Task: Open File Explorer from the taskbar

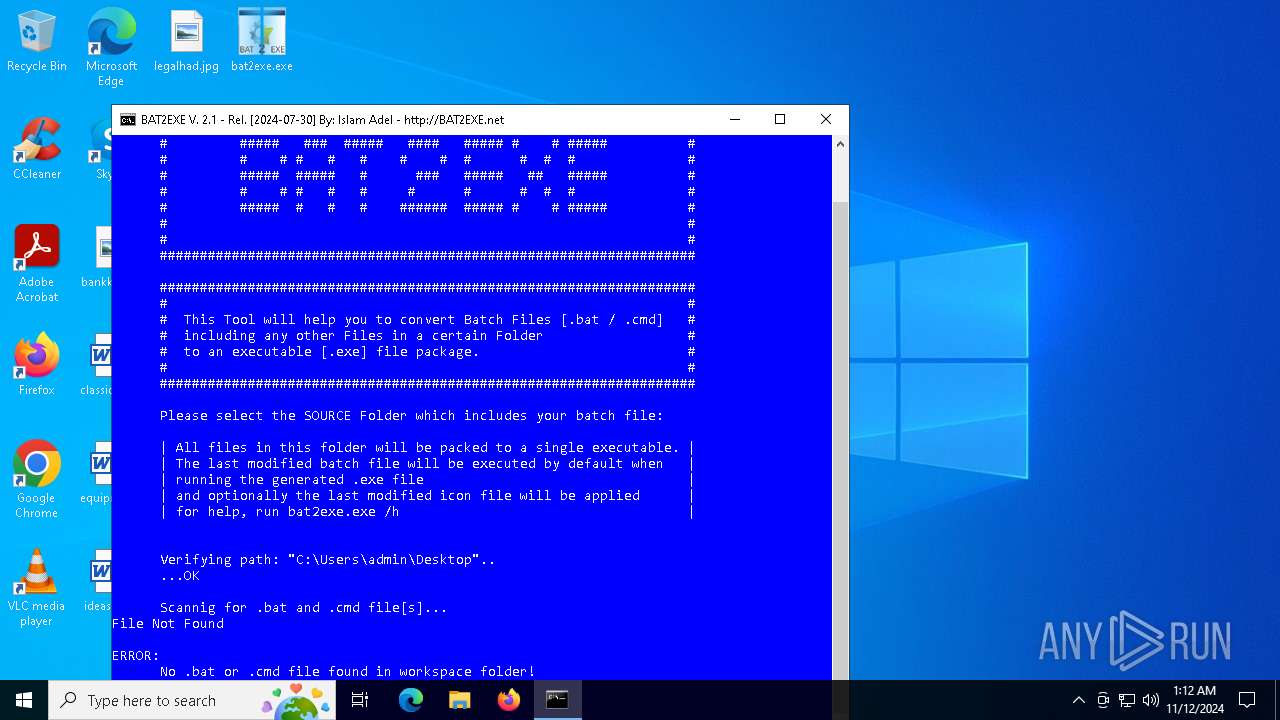Action: click(x=459, y=700)
